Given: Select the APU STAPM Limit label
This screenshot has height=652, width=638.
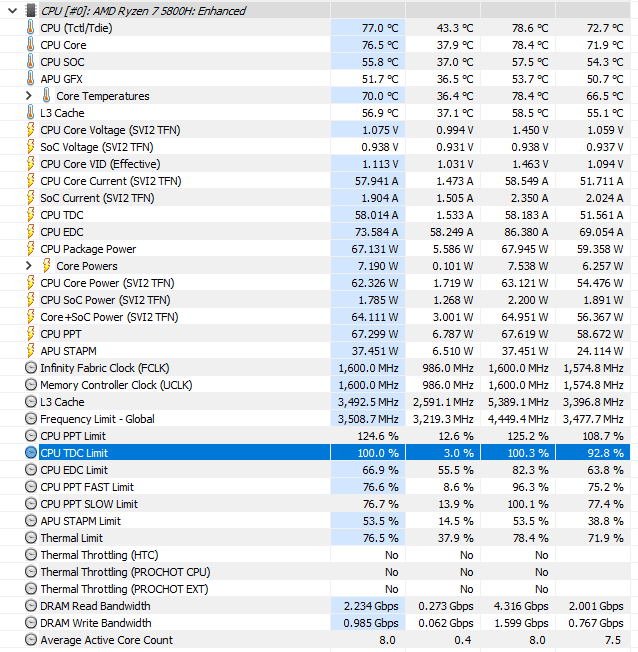Looking at the screenshot, I should pyautogui.click(x=80, y=521).
